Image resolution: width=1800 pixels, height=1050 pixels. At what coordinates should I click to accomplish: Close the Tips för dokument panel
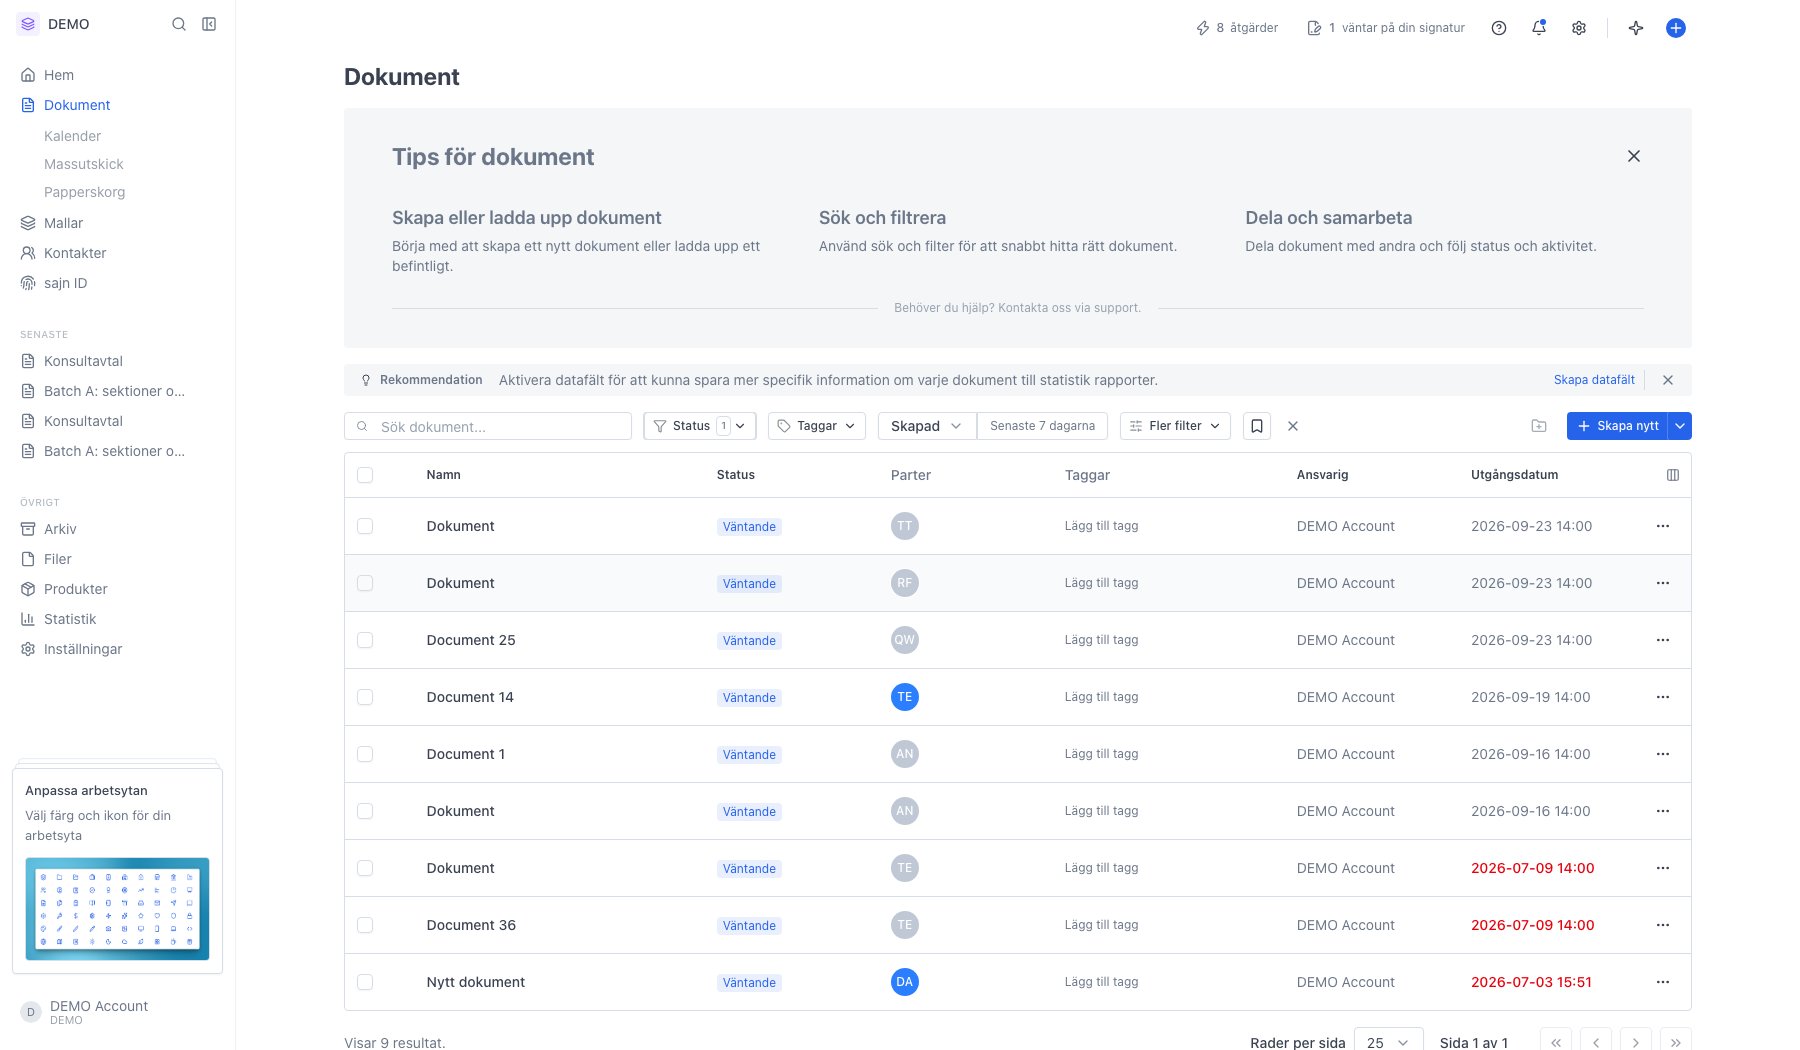pos(1634,156)
